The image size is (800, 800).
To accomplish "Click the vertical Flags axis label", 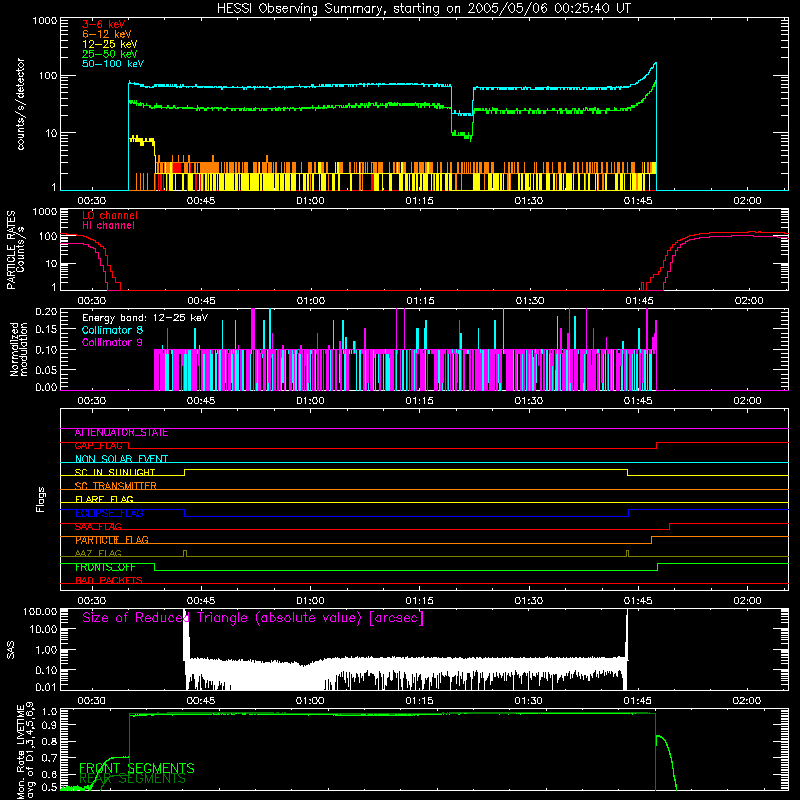I will click(41, 499).
